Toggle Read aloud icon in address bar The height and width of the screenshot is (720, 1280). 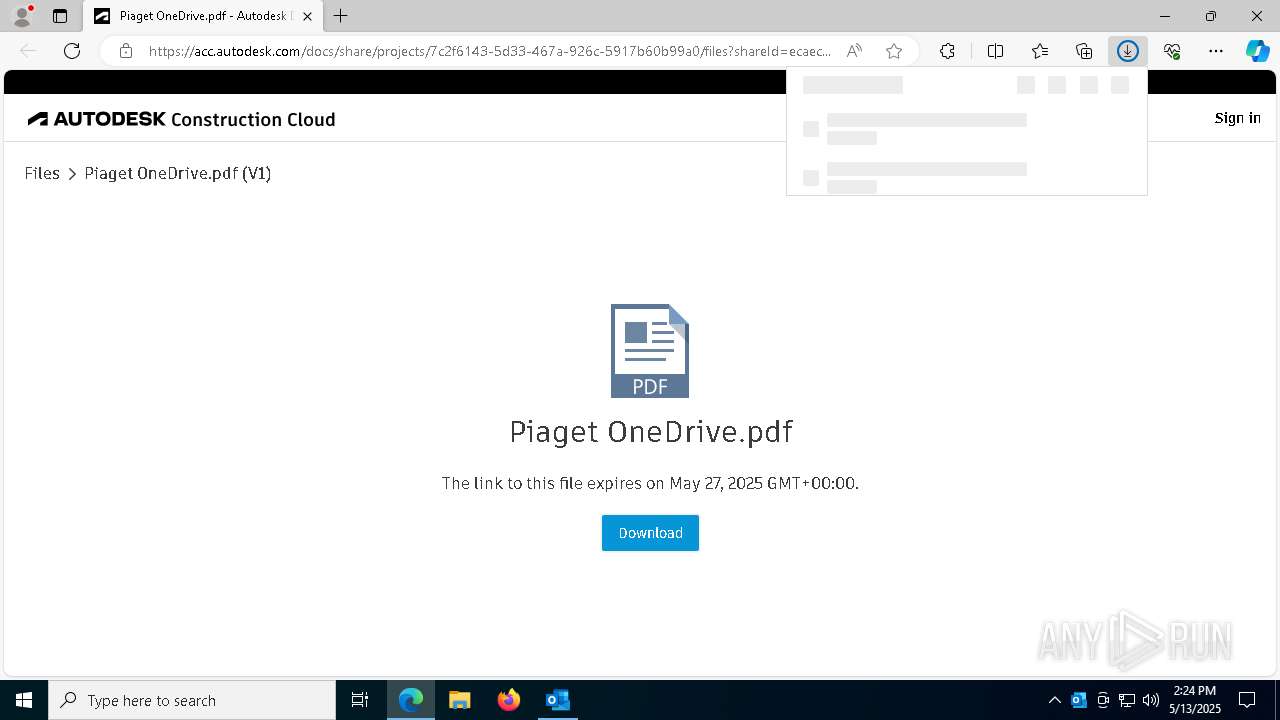tap(854, 51)
